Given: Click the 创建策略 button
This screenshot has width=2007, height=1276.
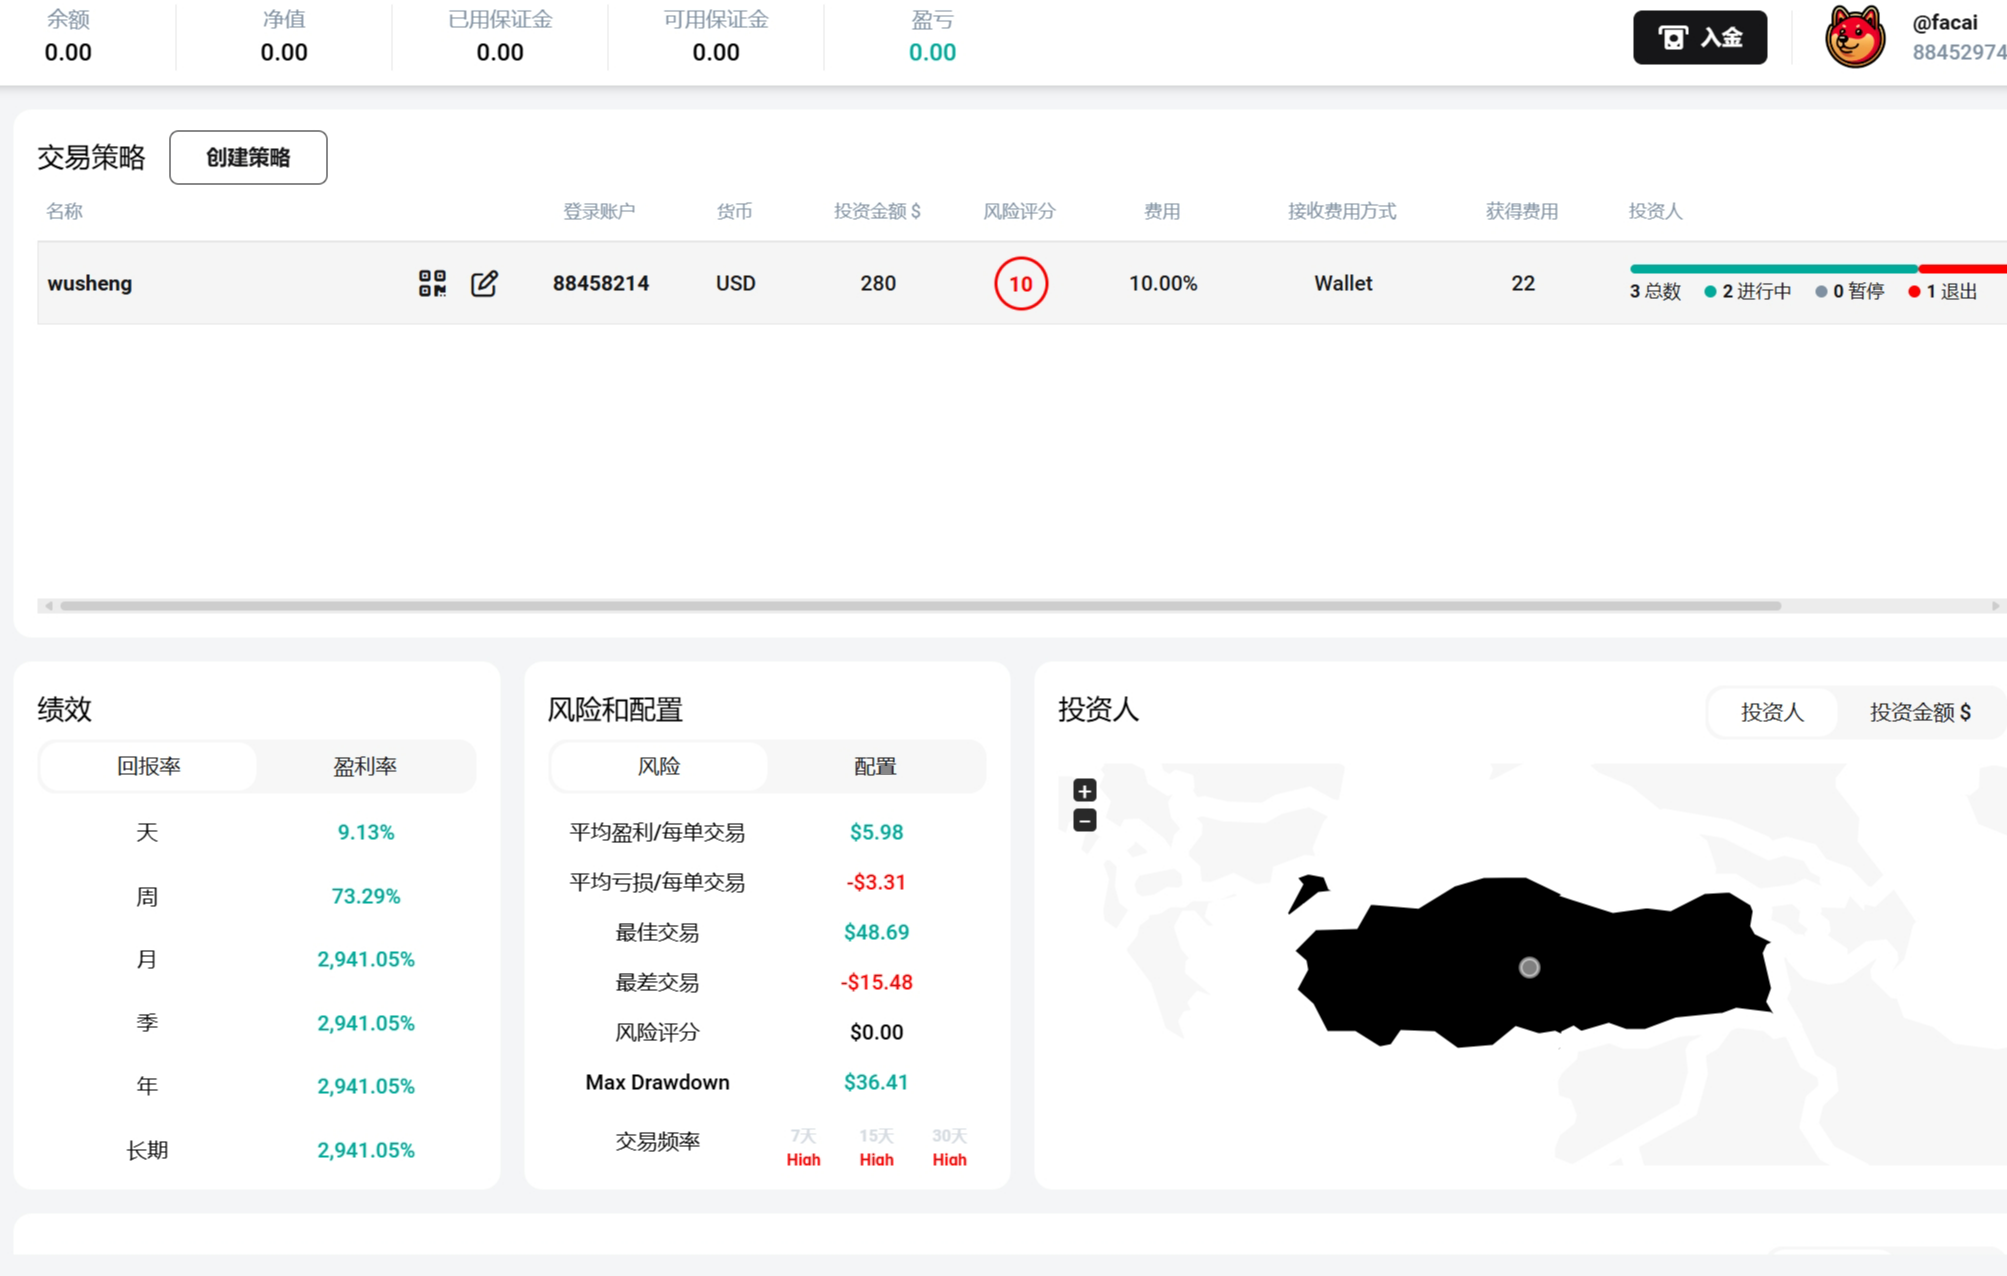Looking at the screenshot, I should (247, 157).
